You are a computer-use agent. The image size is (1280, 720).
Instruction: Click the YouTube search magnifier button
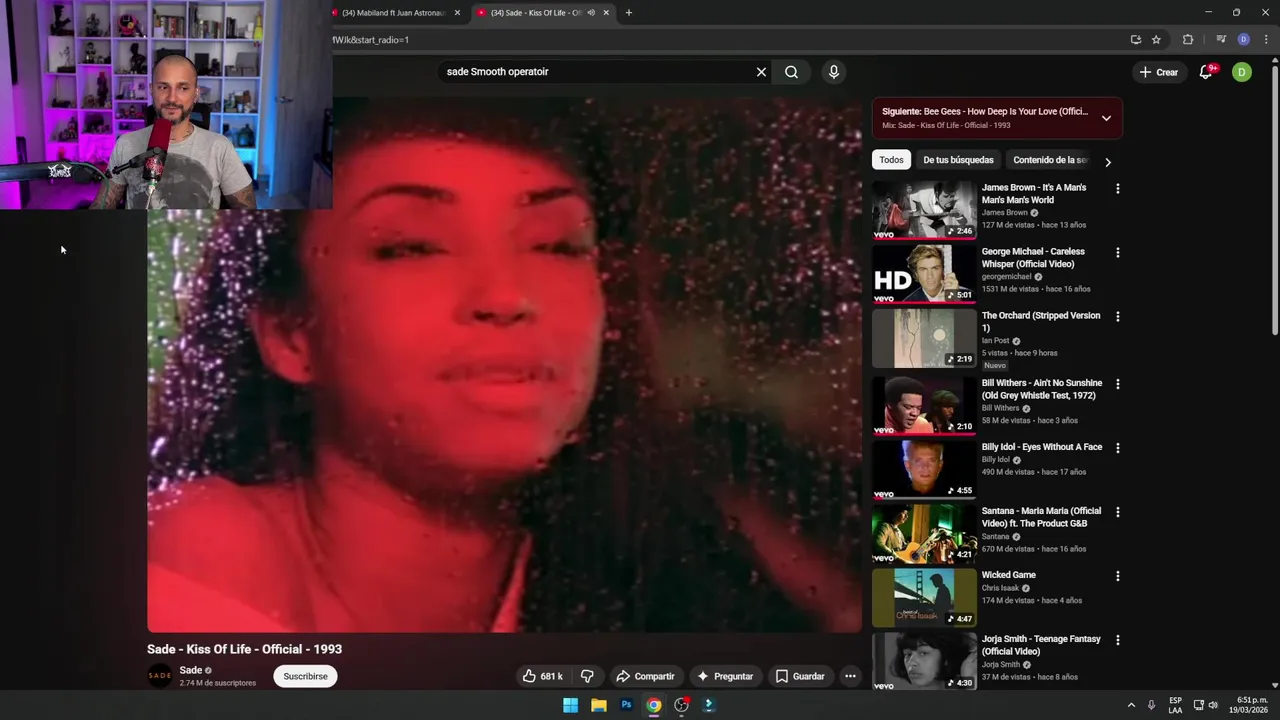[791, 72]
